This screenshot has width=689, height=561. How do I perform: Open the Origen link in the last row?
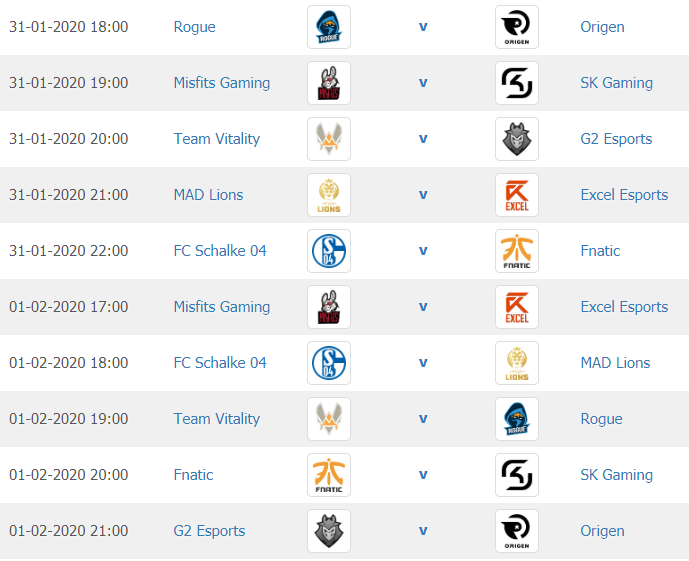point(602,531)
